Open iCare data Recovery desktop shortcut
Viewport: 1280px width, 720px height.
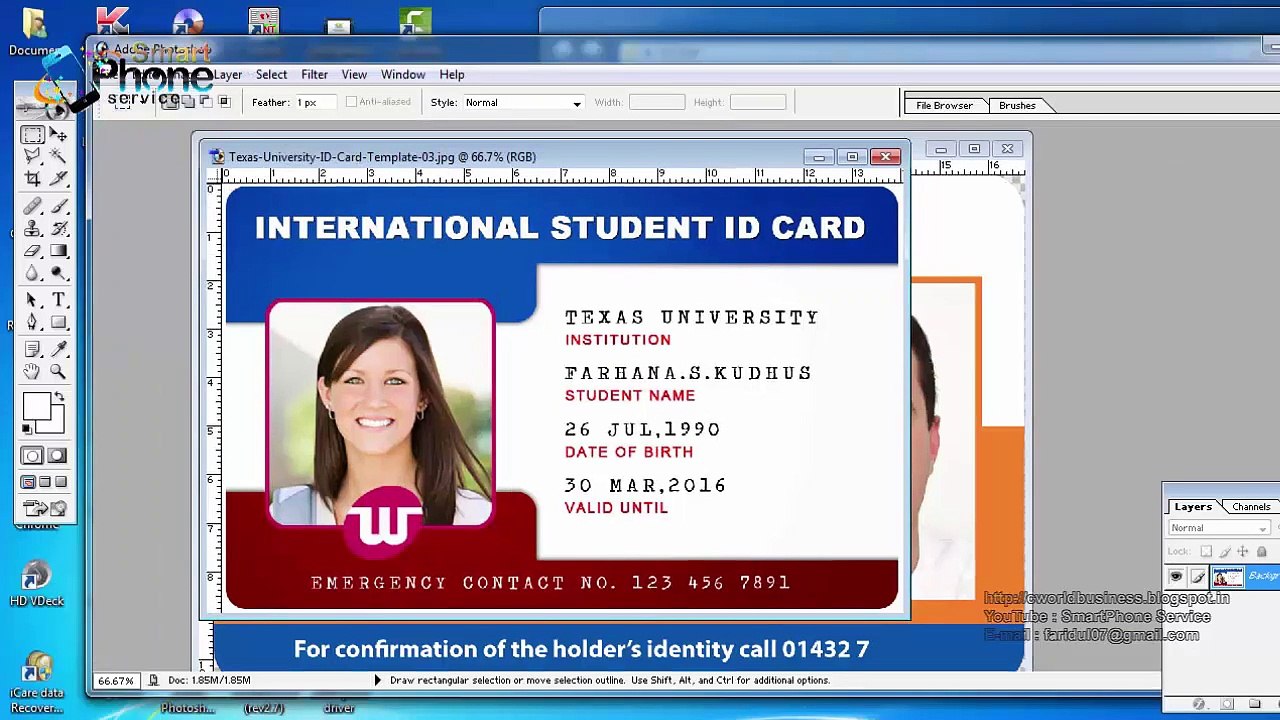tap(36, 682)
